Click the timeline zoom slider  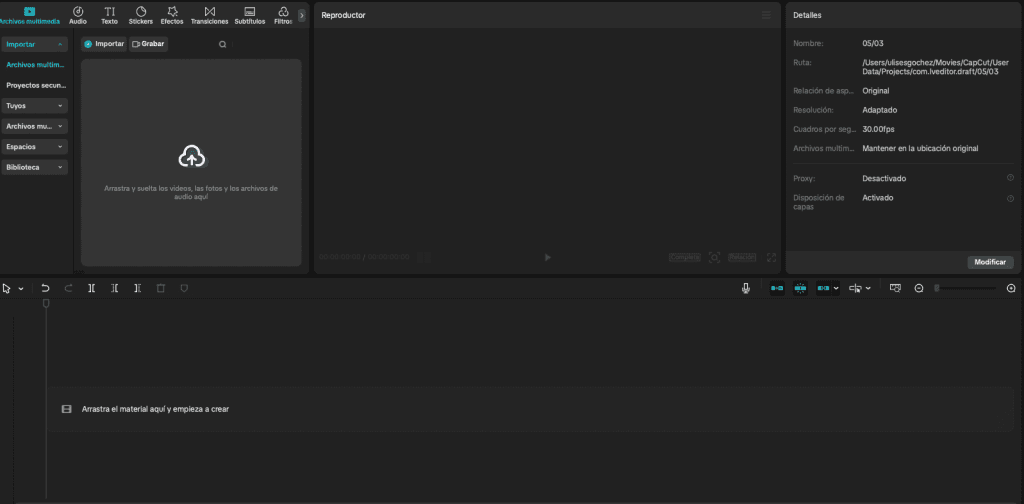pyautogui.click(x=965, y=288)
